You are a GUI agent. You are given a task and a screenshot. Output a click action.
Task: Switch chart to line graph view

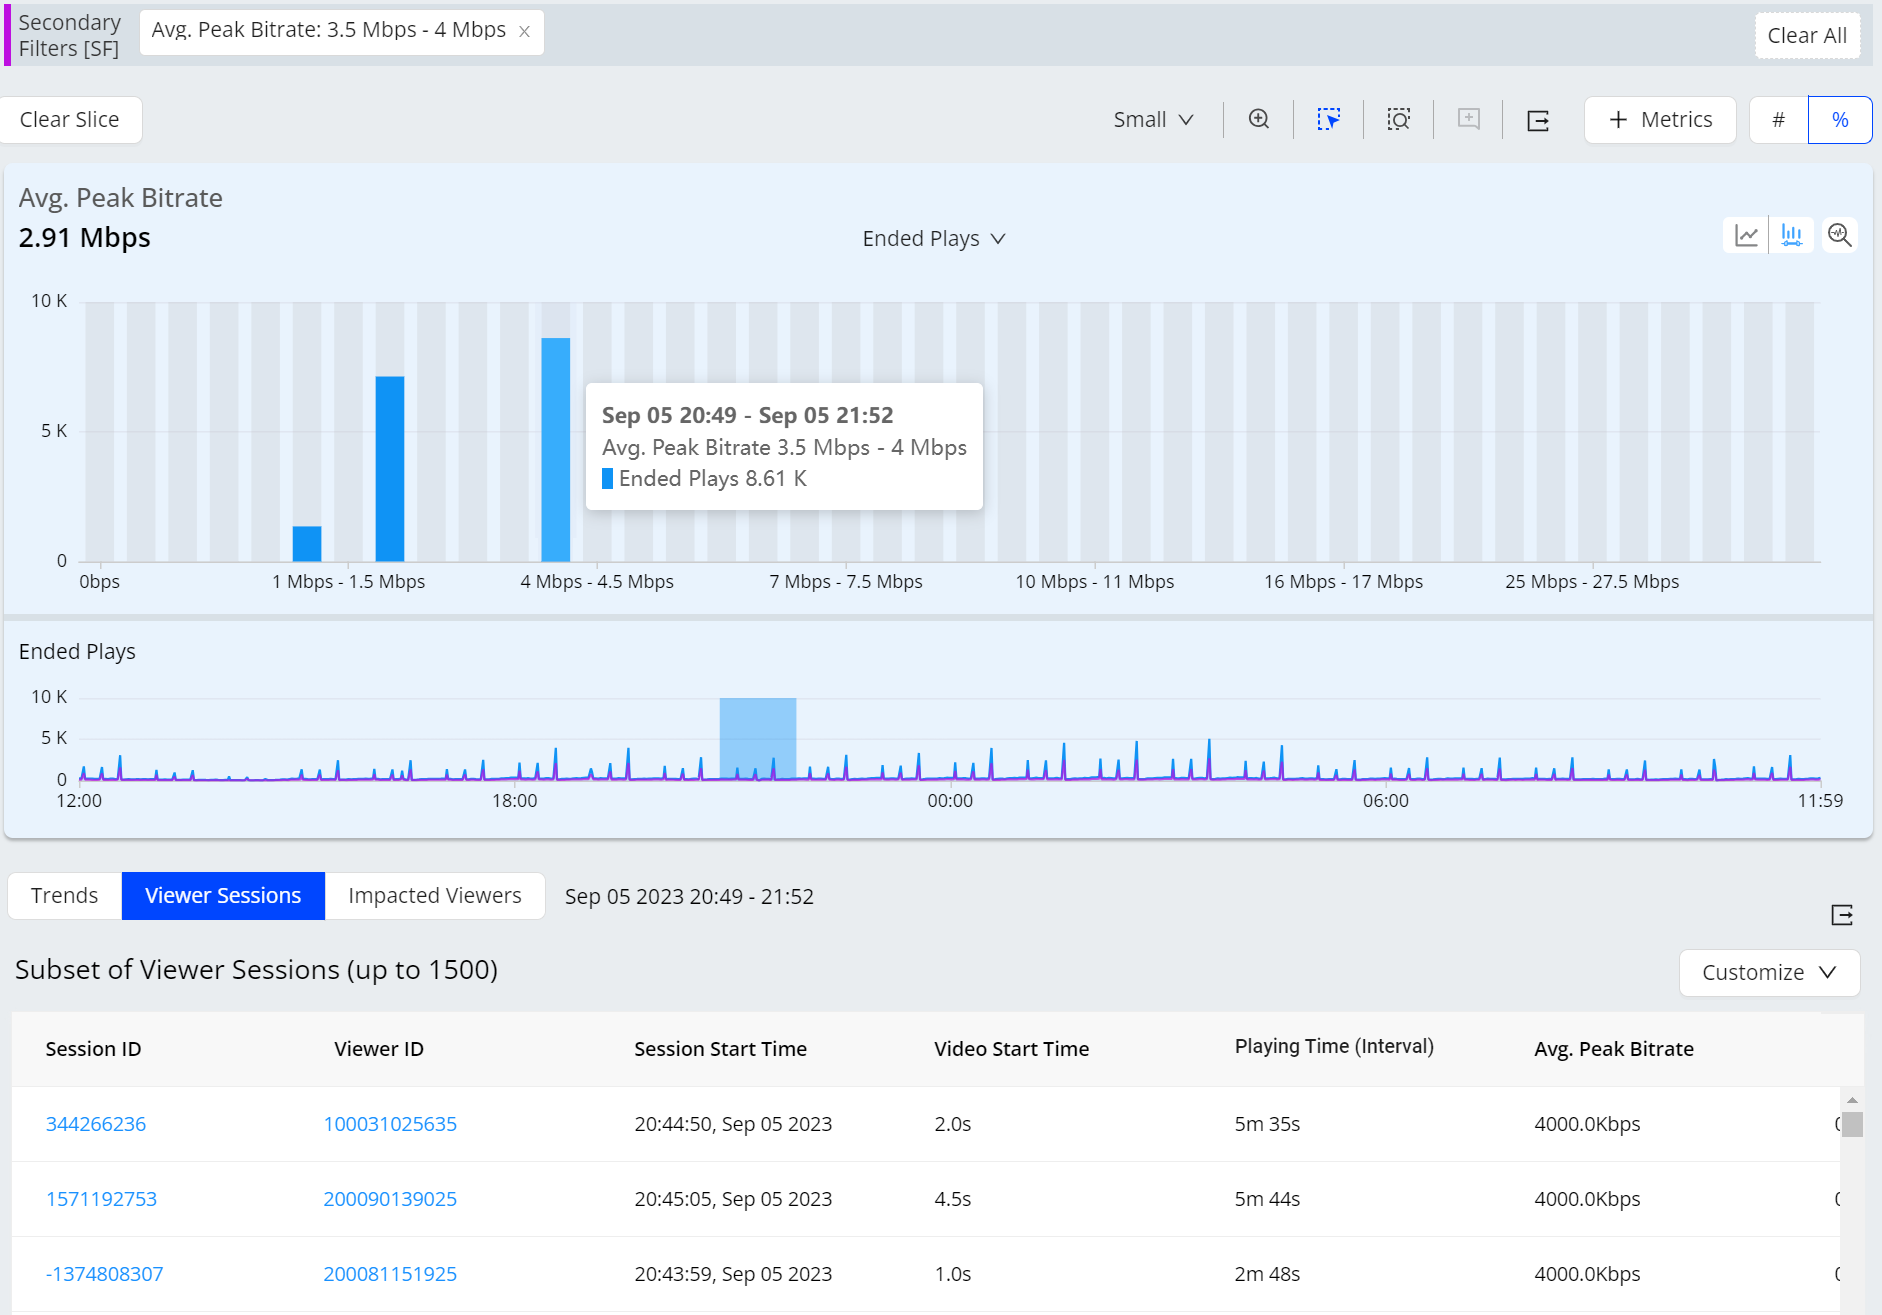pyautogui.click(x=1746, y=236)
